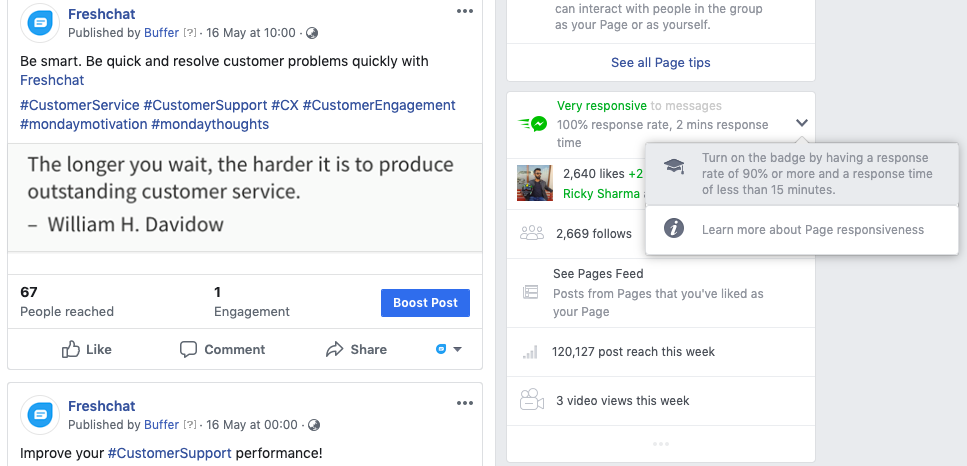The image size is (967, 466).
Task: Open the #mondaythoughts hashtag
Action: (x=210, y=125)
